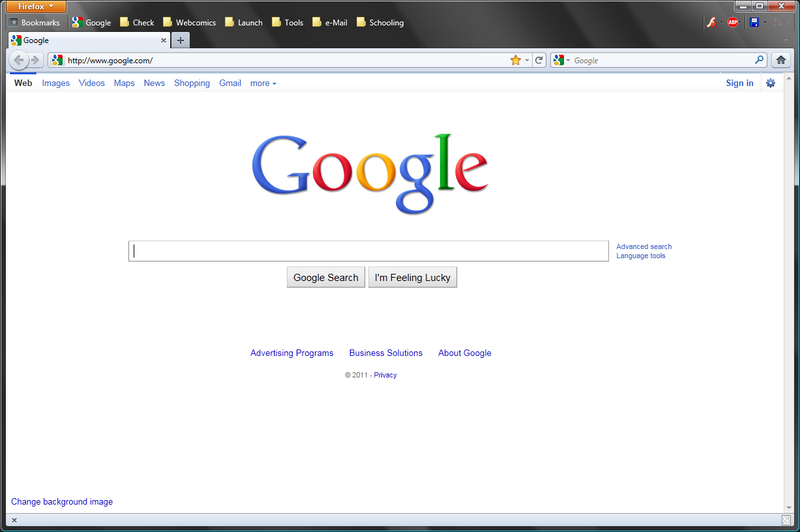This screenshot has height=532, width=800.
Task: Open the News link
Action: pos(154,83)
